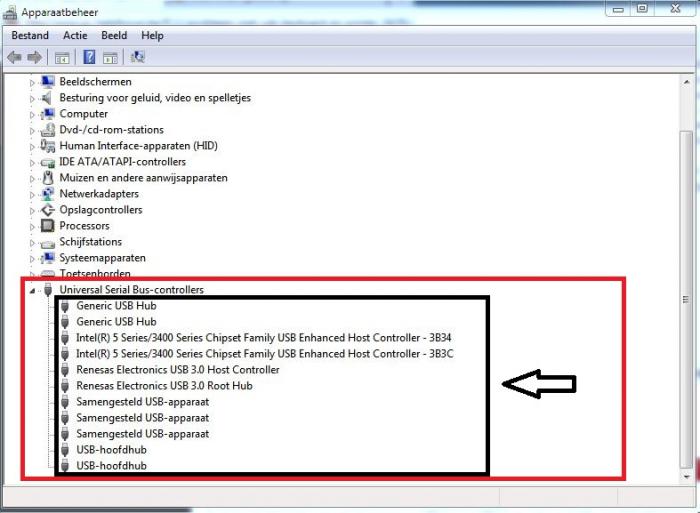The width and height of the screenshot is (700, 513).
Task: Expand Muizen en andere aanwijsapparaten node
Action: point(32,179)
